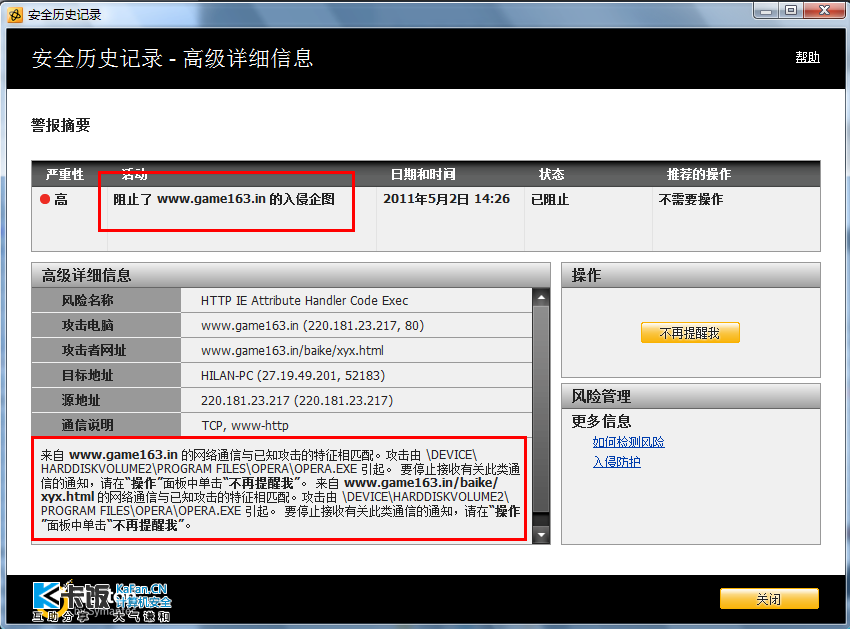Click the 关闭 button

pos(769,599)
